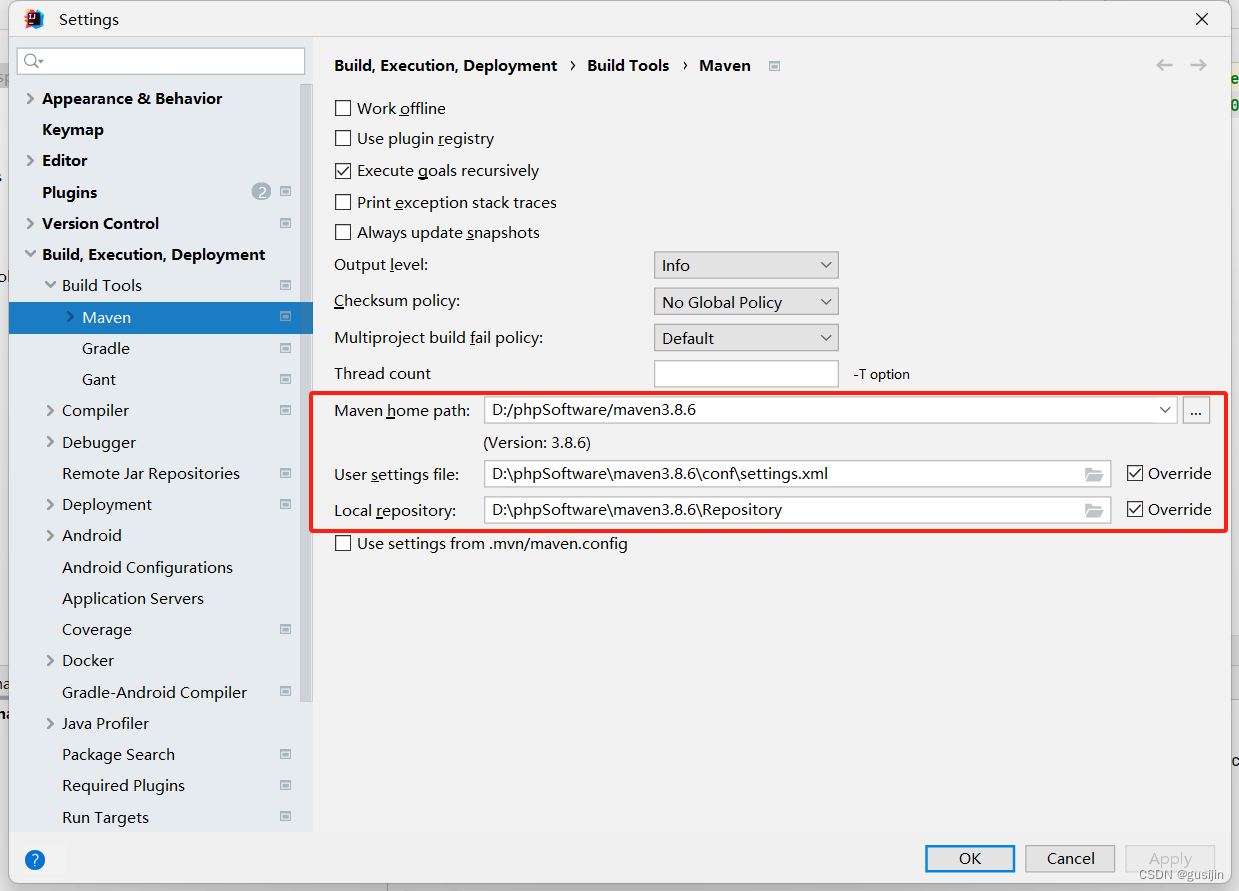
Task: Select Application Servers in tree
Action: [133, 598]
